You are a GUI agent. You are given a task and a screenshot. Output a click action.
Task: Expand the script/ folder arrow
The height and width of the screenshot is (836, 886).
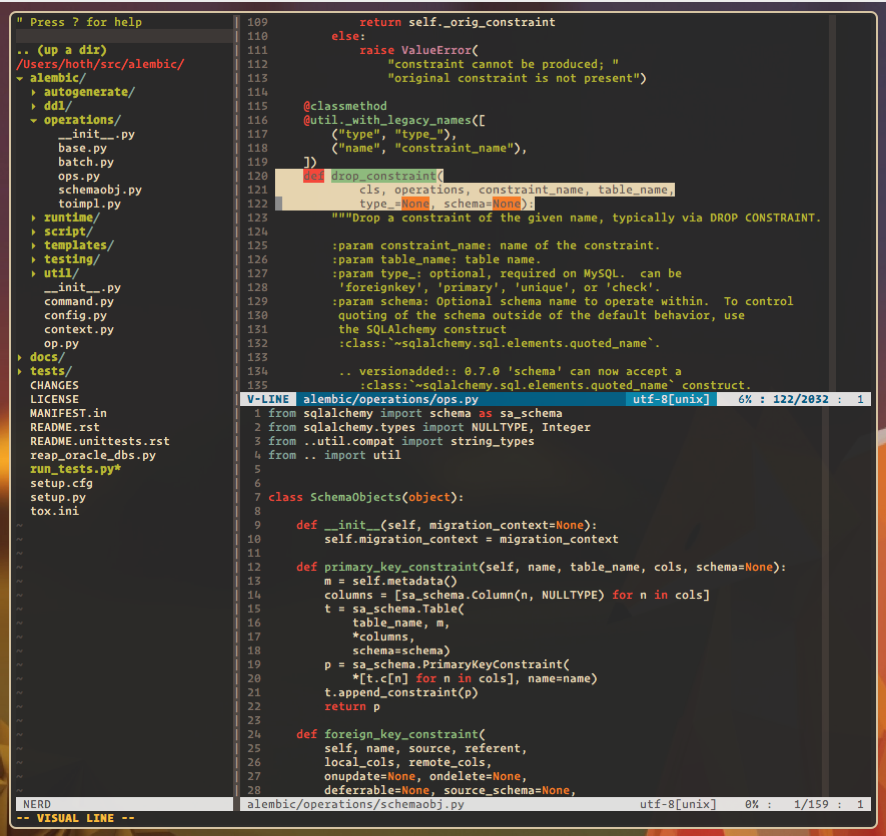(34, 232)
